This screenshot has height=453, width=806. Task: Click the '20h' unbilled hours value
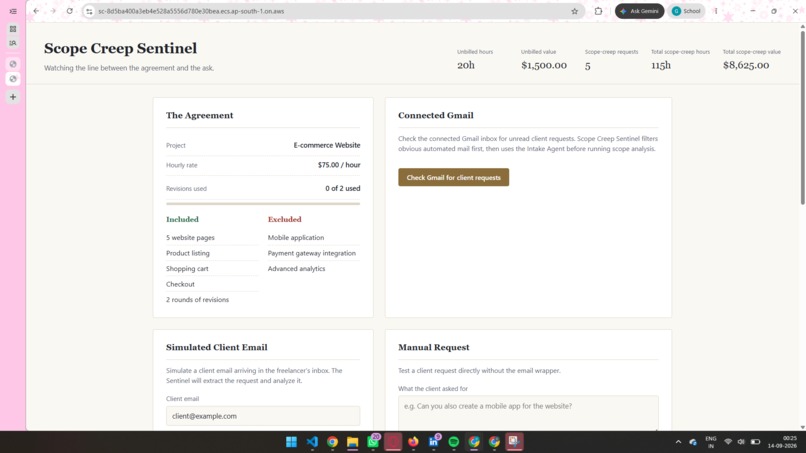point(466,65)
